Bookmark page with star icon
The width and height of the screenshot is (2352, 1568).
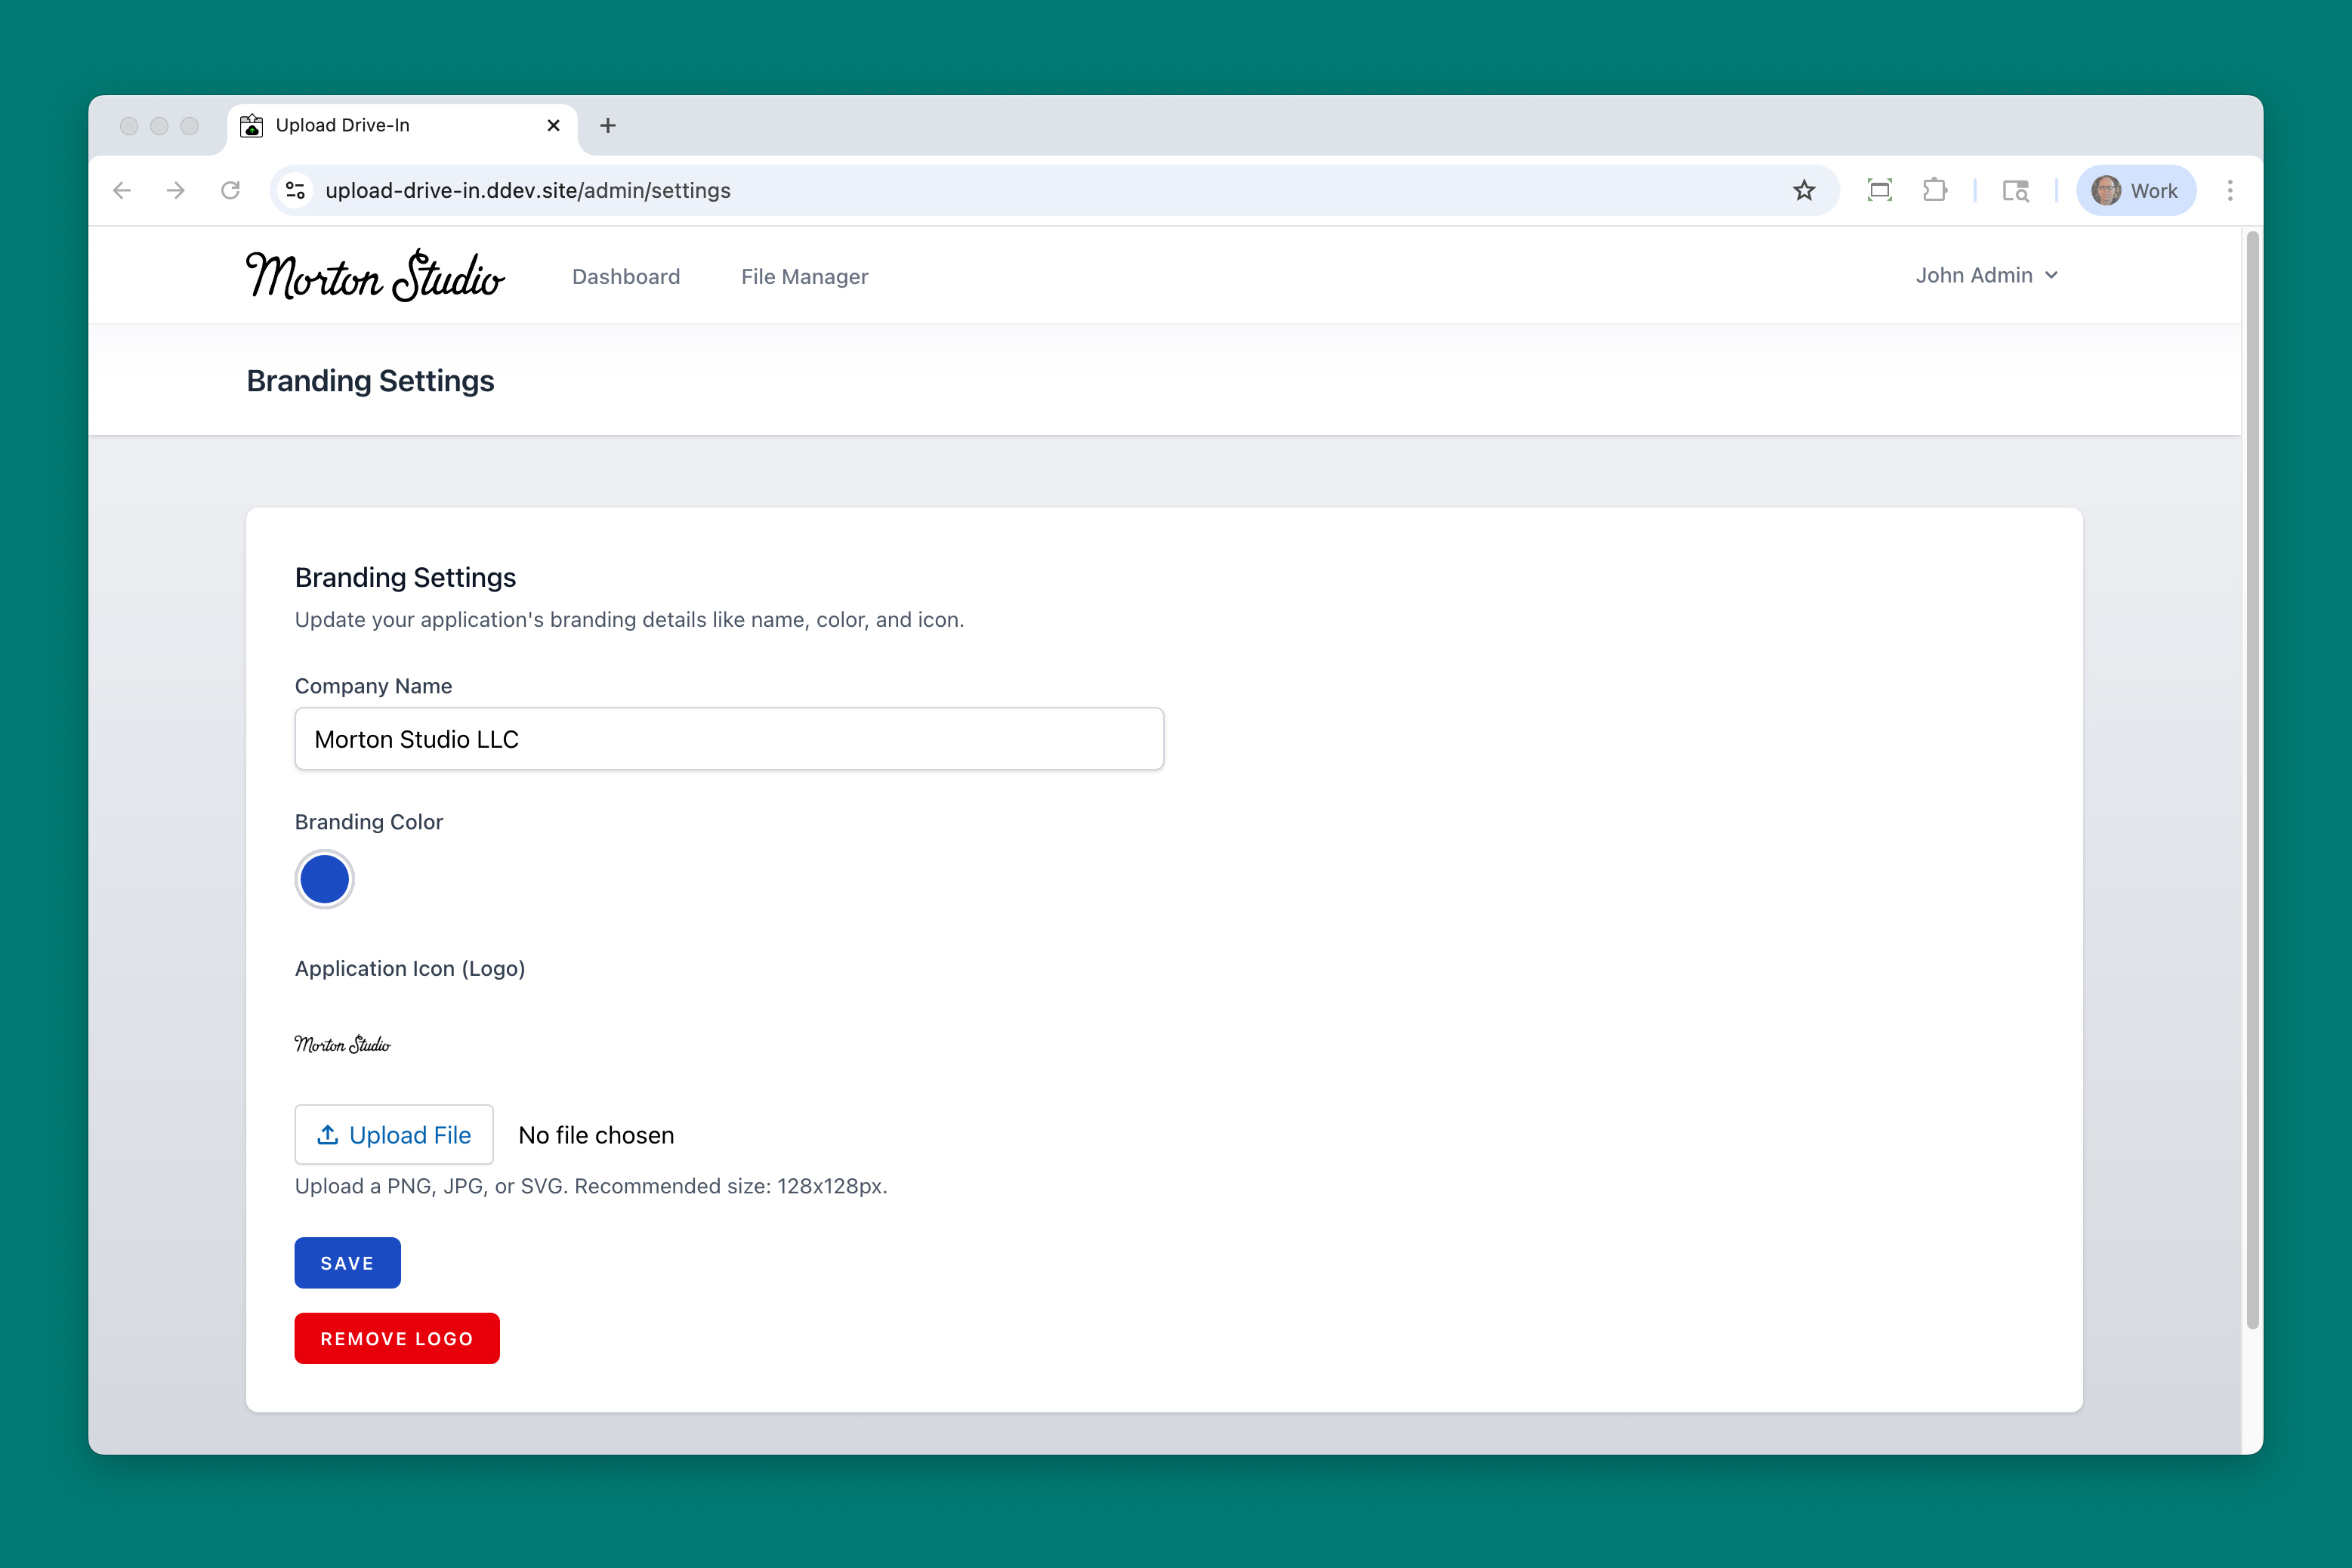(x=1803, y=190)
